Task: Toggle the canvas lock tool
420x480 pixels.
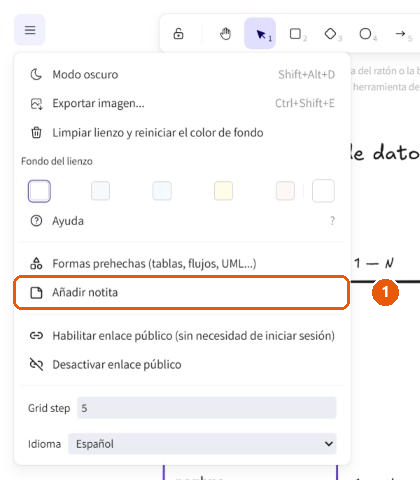Action: [178, 34]
